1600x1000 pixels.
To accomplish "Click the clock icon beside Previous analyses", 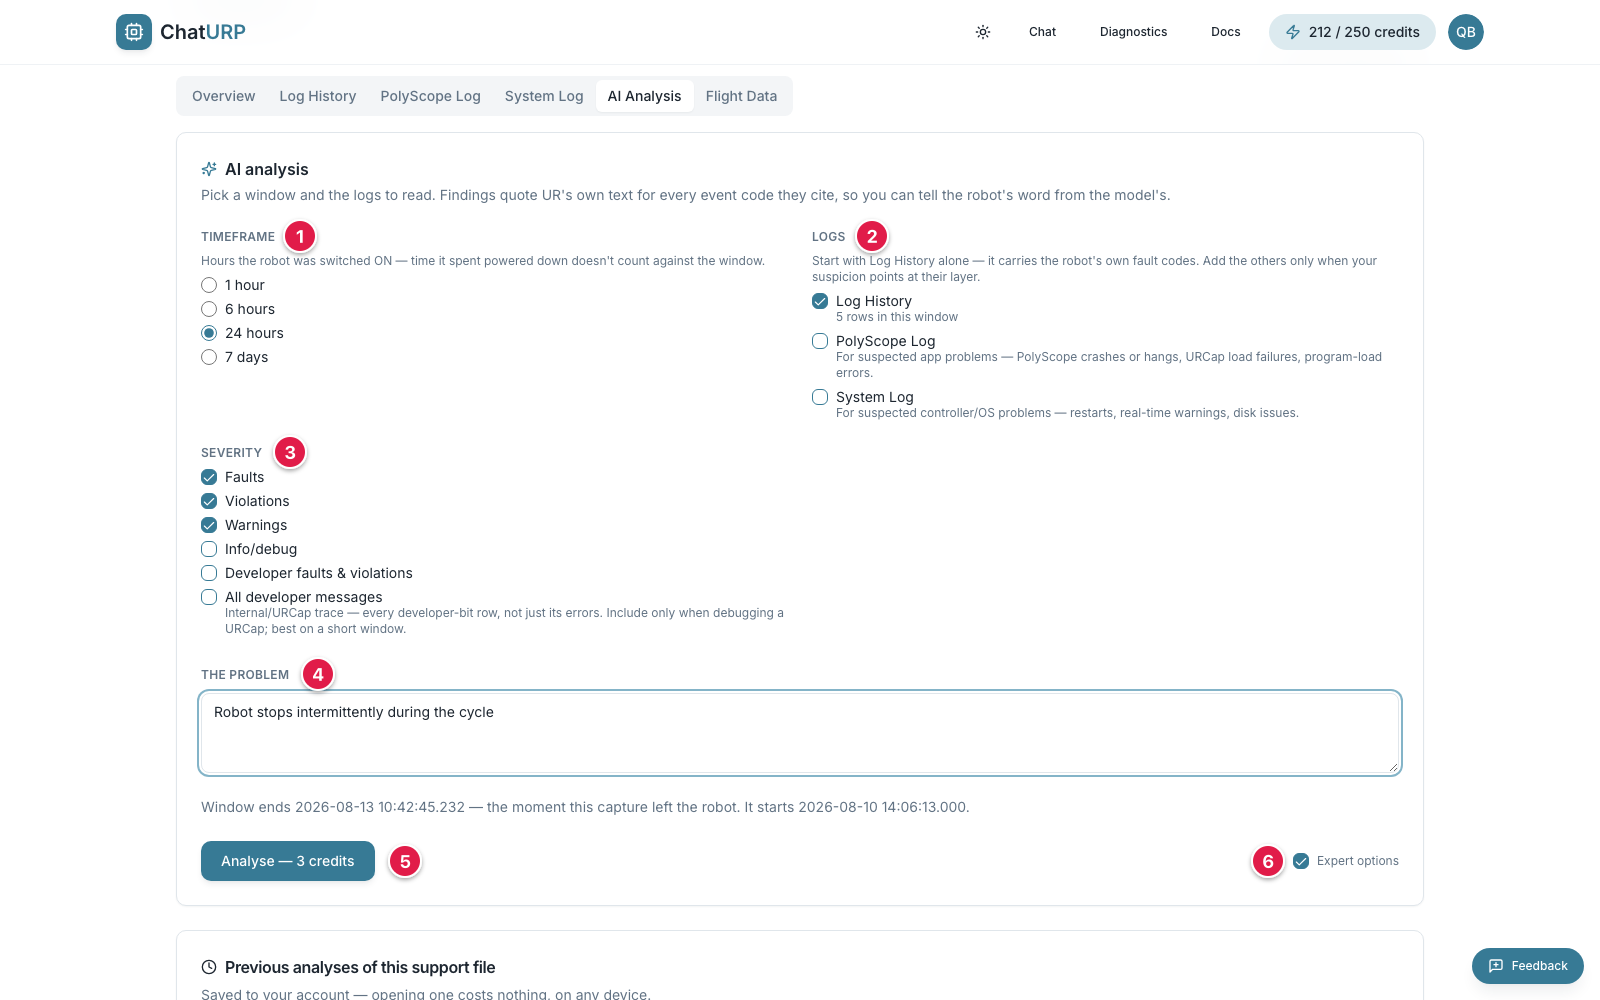I will coord(209,967).
